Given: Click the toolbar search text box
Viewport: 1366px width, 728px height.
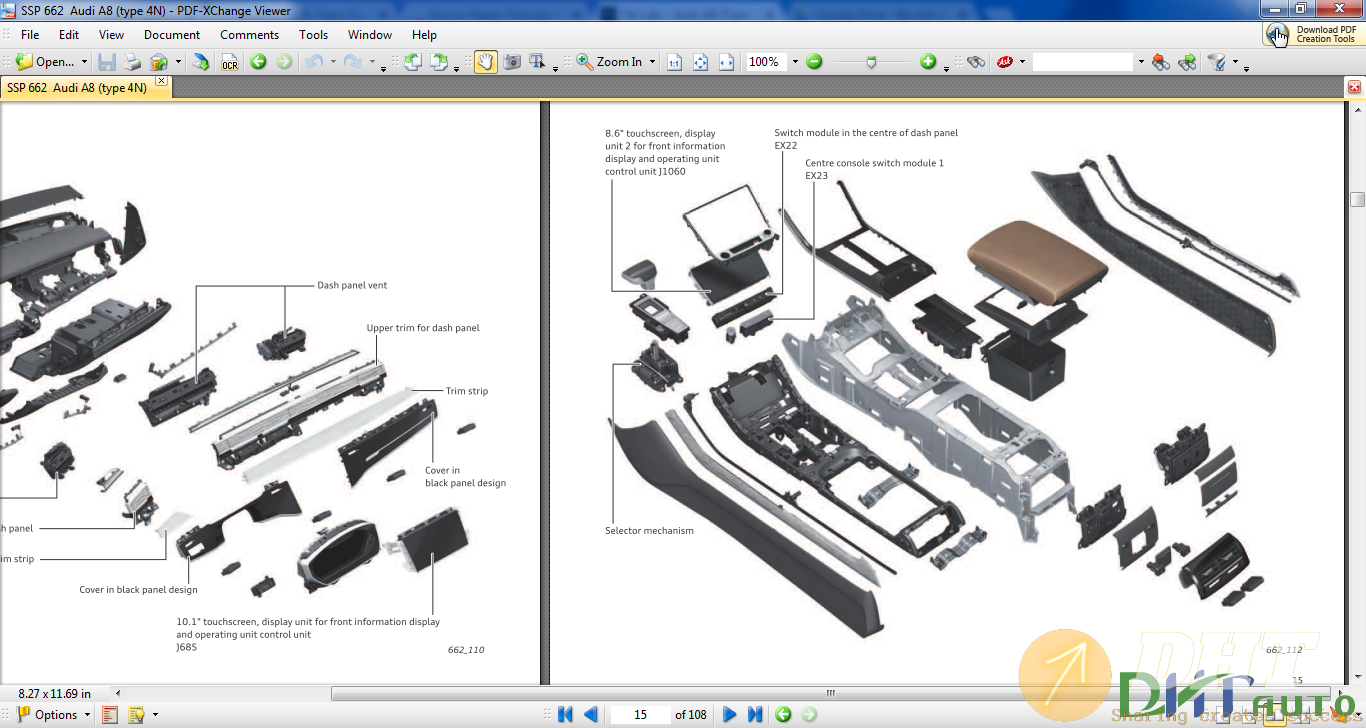Looking at the screenshot, I should (x=1083, y=62).
